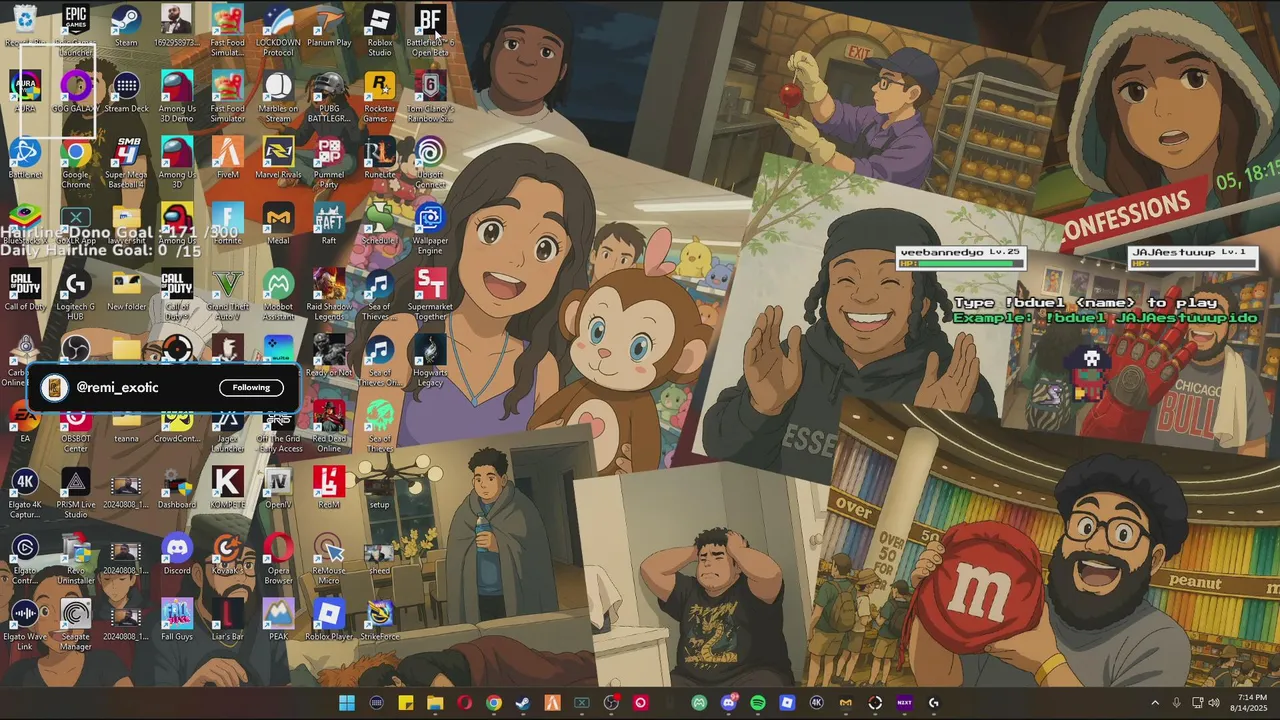
Task: Launch Opera Browser desktop shortcut
Action: point(278,557)
